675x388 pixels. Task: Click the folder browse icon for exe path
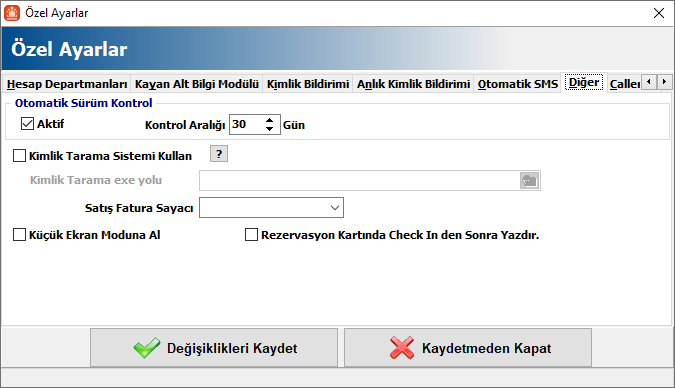tap(529, 180)
